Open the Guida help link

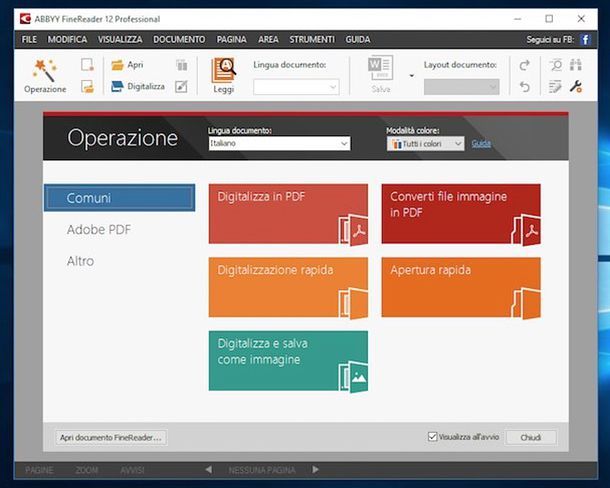[481, 144]
